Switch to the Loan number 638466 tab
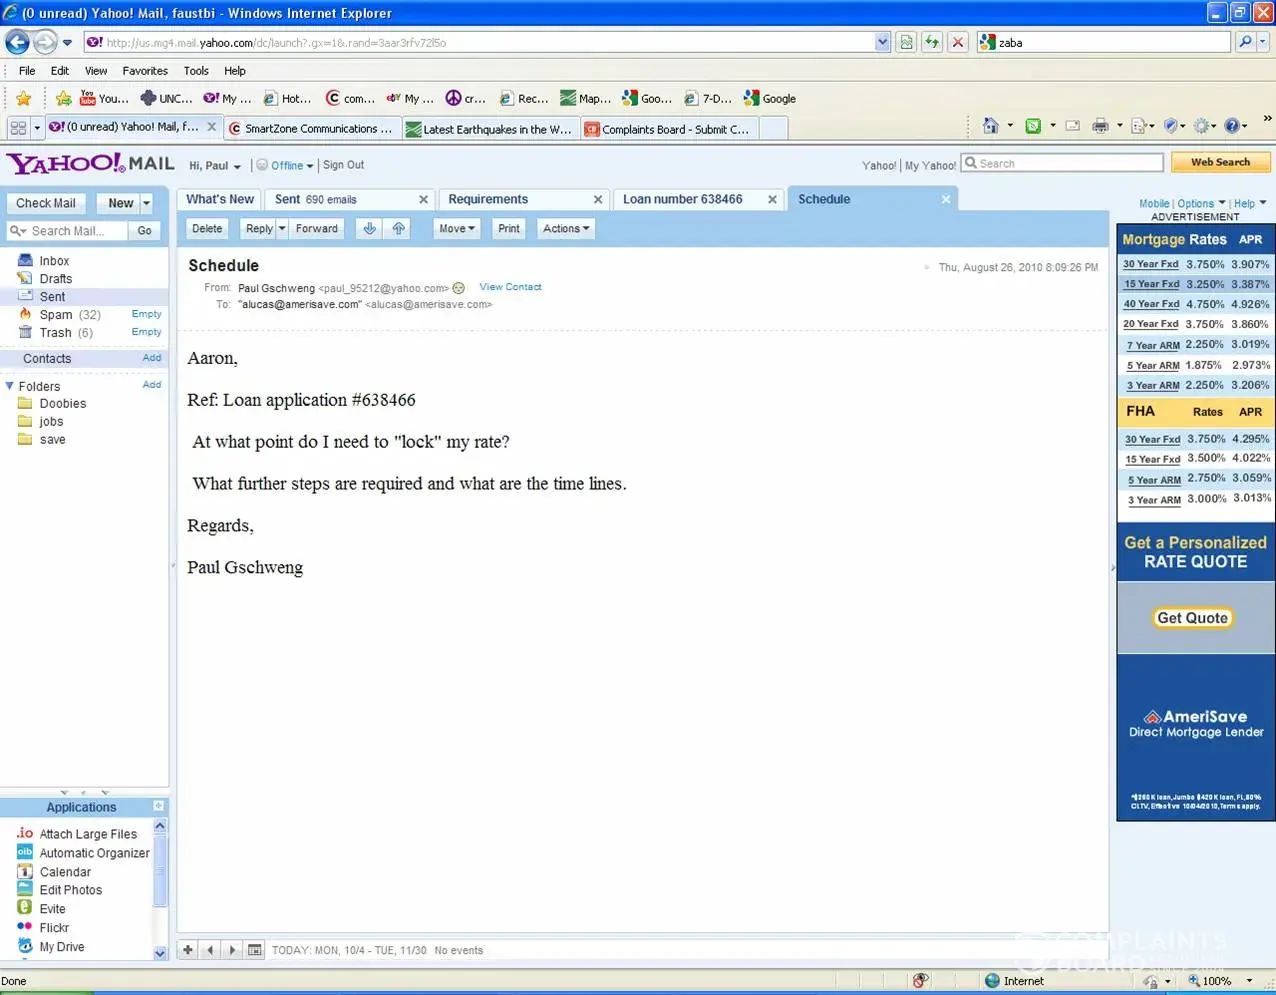This screenshot has height=995, width=1276. coord(683,199)
